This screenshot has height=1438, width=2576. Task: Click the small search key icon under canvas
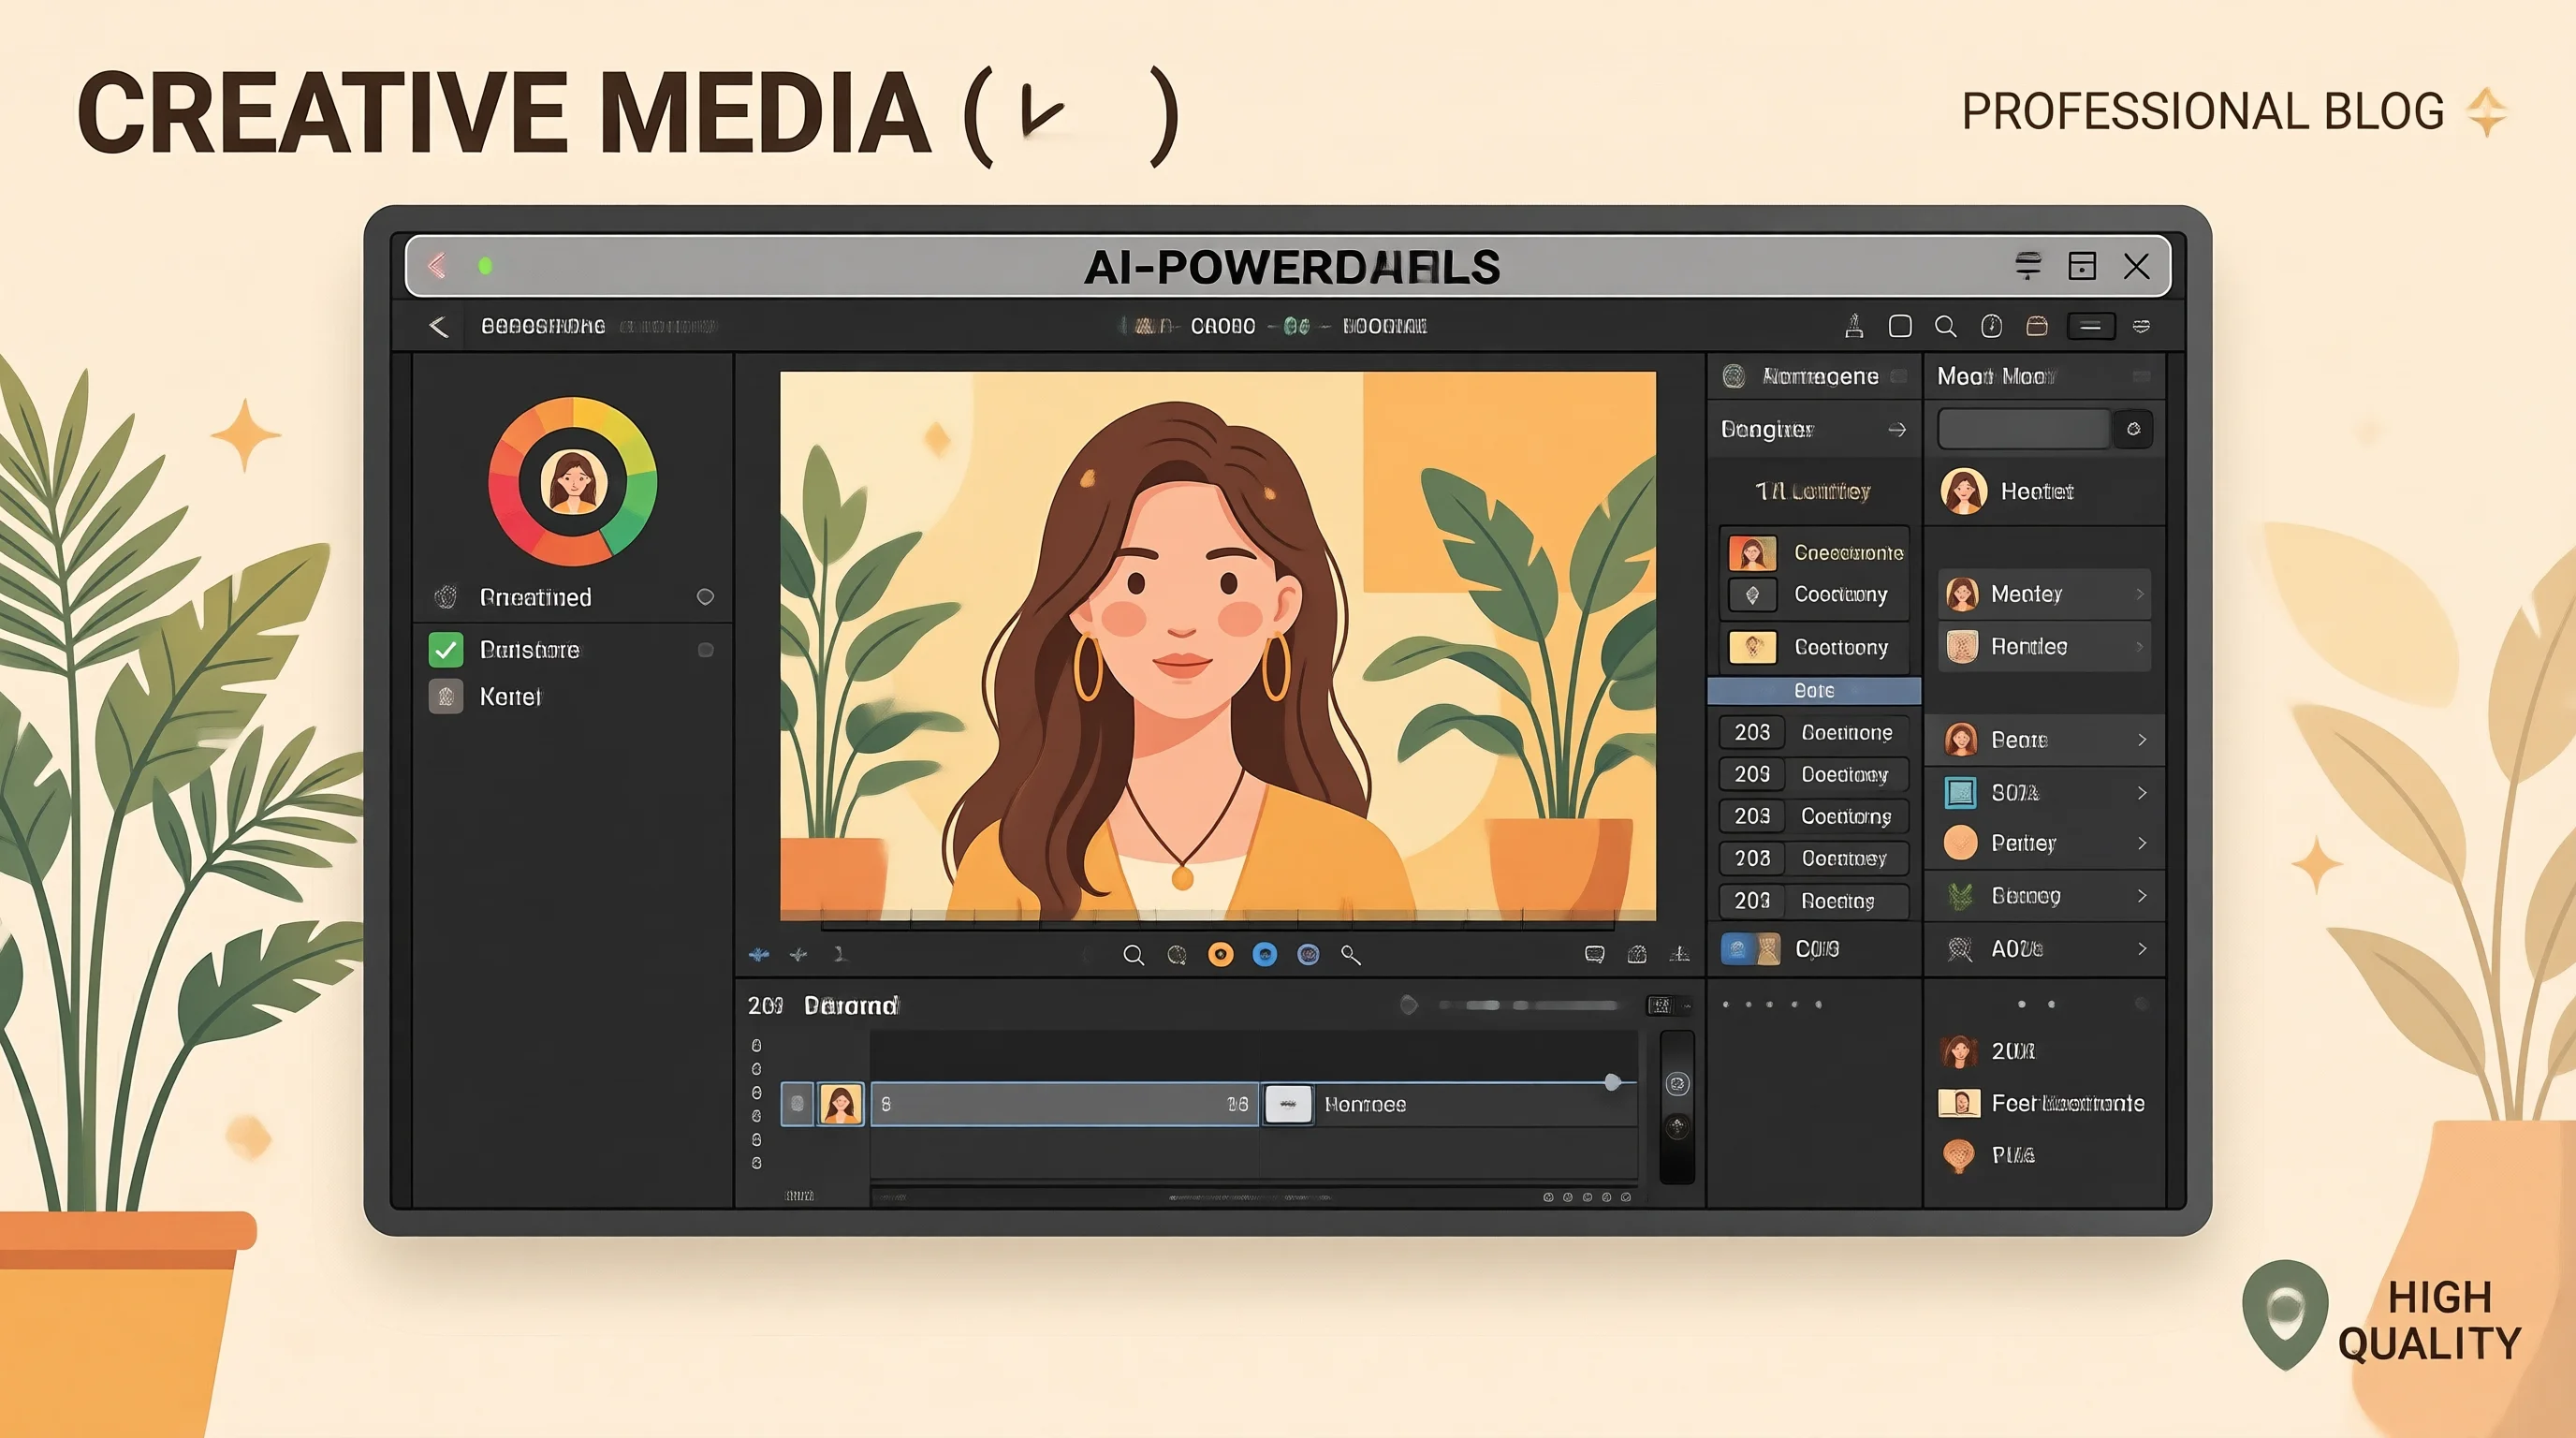click(1351, 955)
